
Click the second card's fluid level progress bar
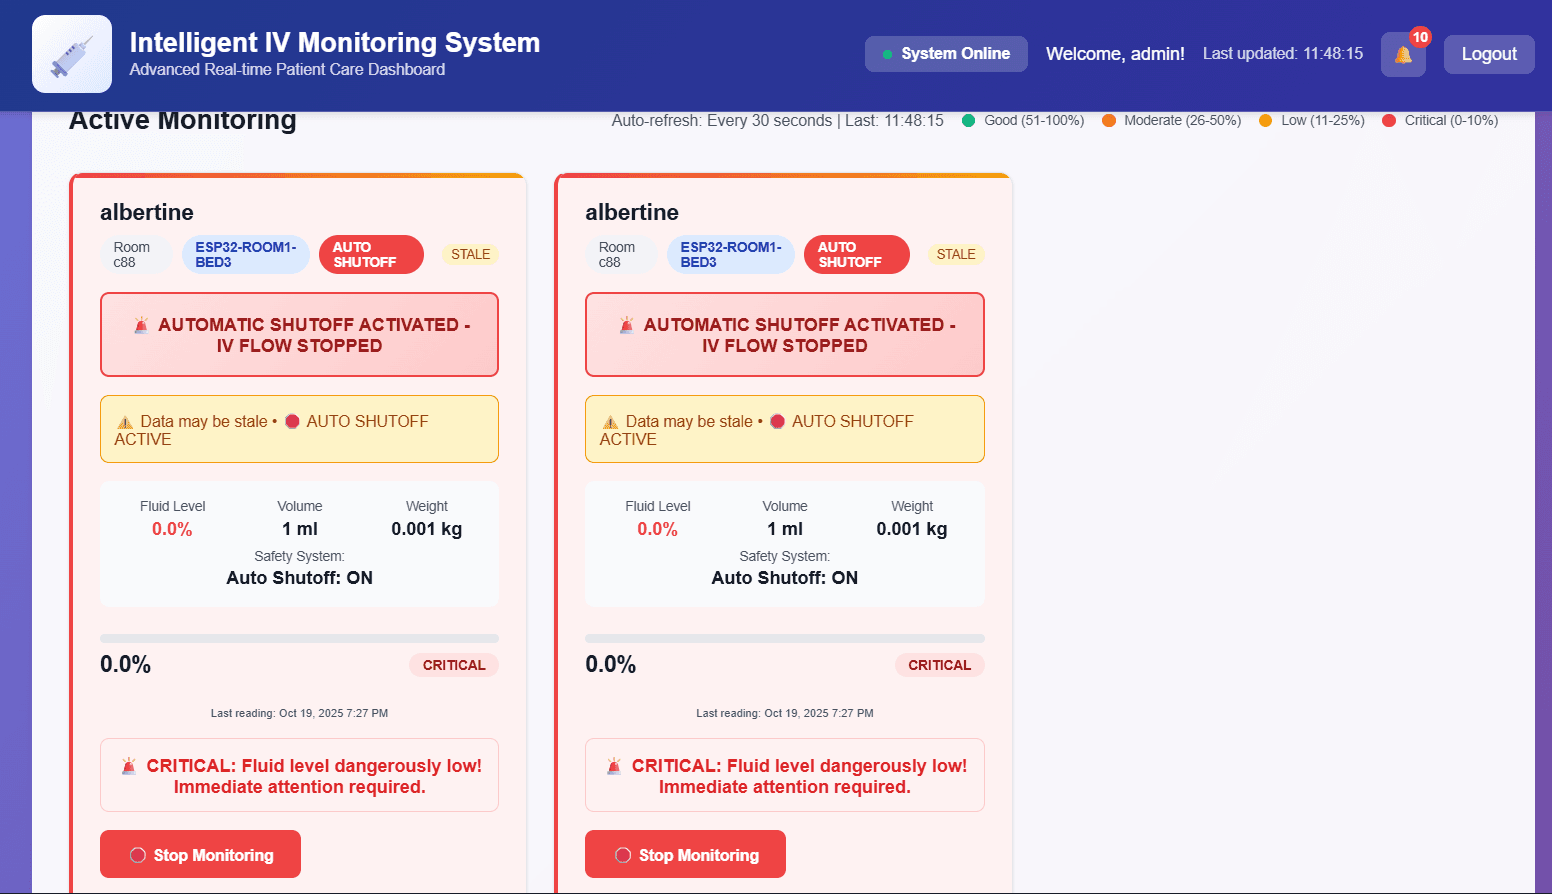click(x=784, y=638)
